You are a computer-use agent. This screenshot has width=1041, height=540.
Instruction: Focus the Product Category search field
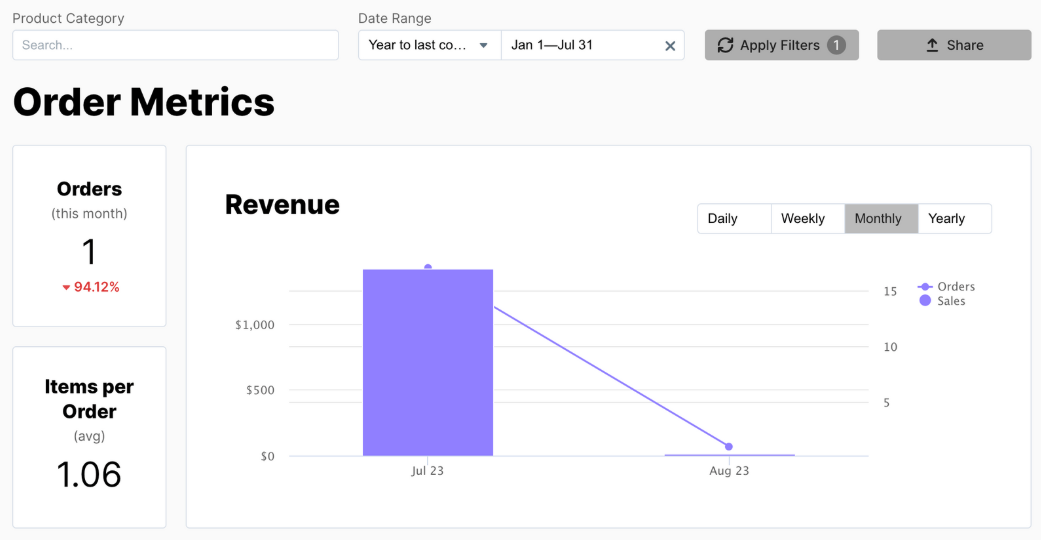pos(175,45)
